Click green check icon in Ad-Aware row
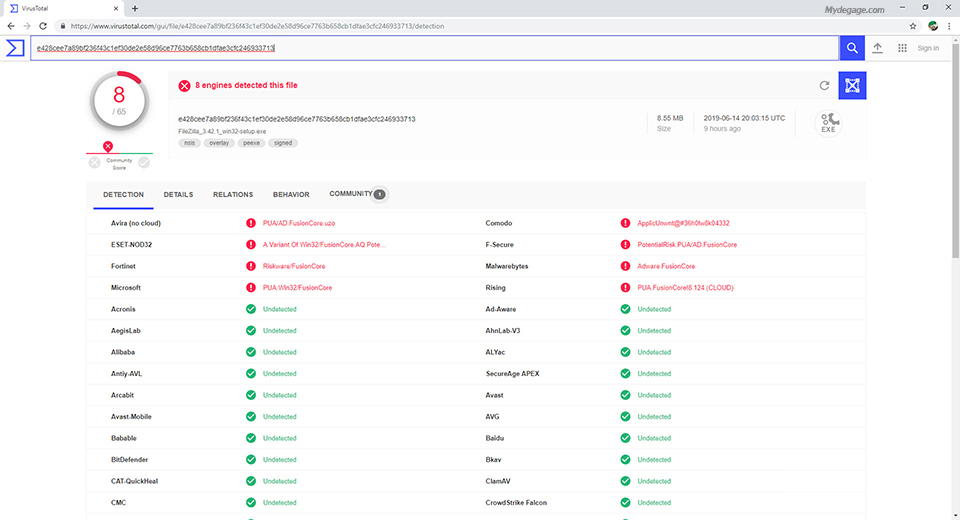Image resolution: width=960 pixels, height=520 pixels. [x=625, y=309]
